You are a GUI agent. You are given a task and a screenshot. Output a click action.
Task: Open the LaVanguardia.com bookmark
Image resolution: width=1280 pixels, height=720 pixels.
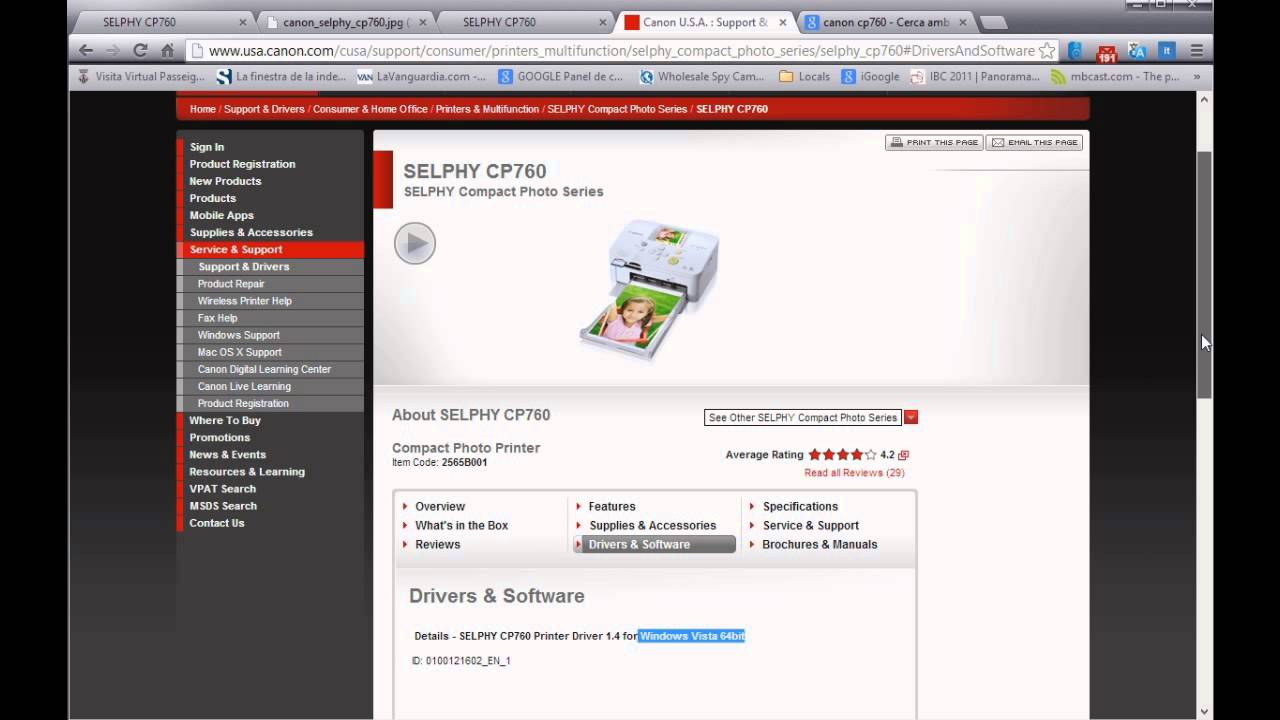421,76
